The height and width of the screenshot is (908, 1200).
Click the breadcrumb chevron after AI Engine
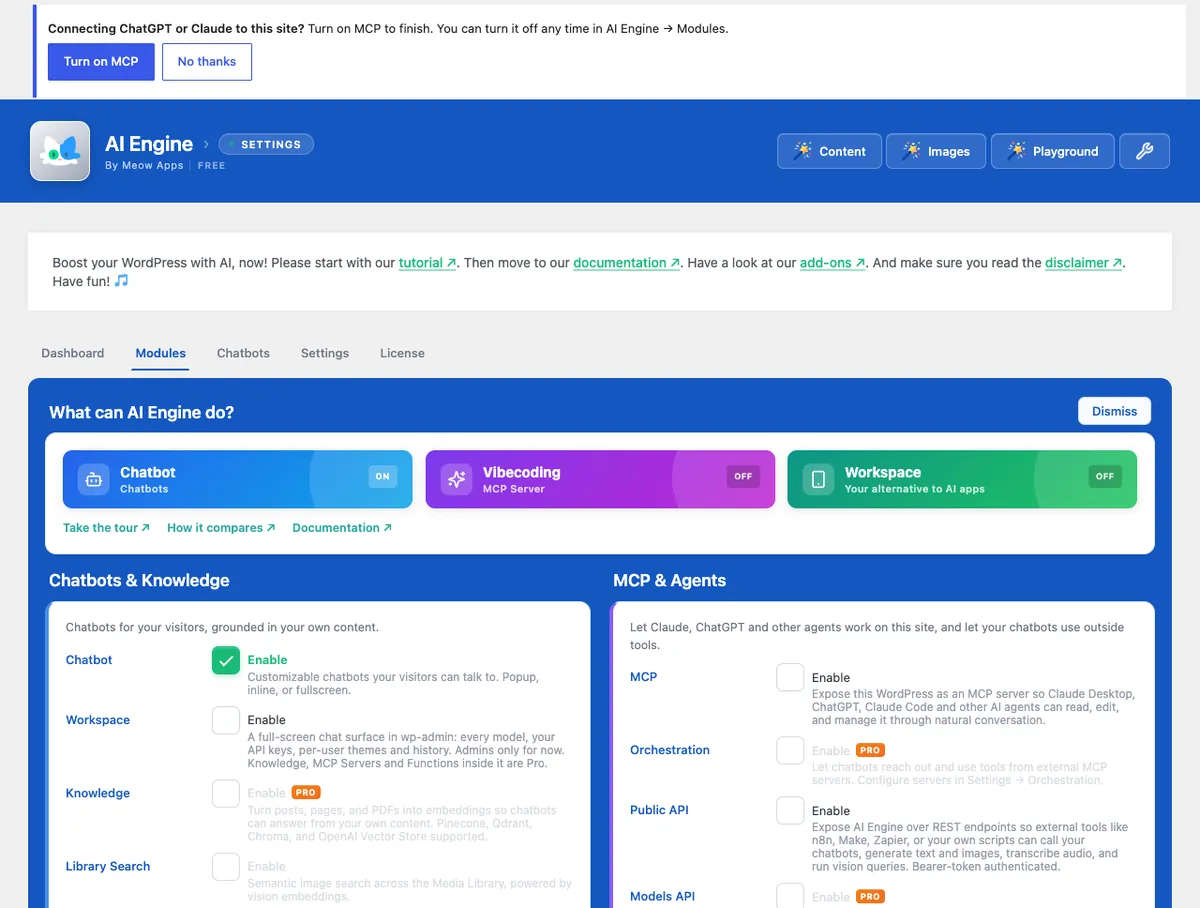point(207,144)
